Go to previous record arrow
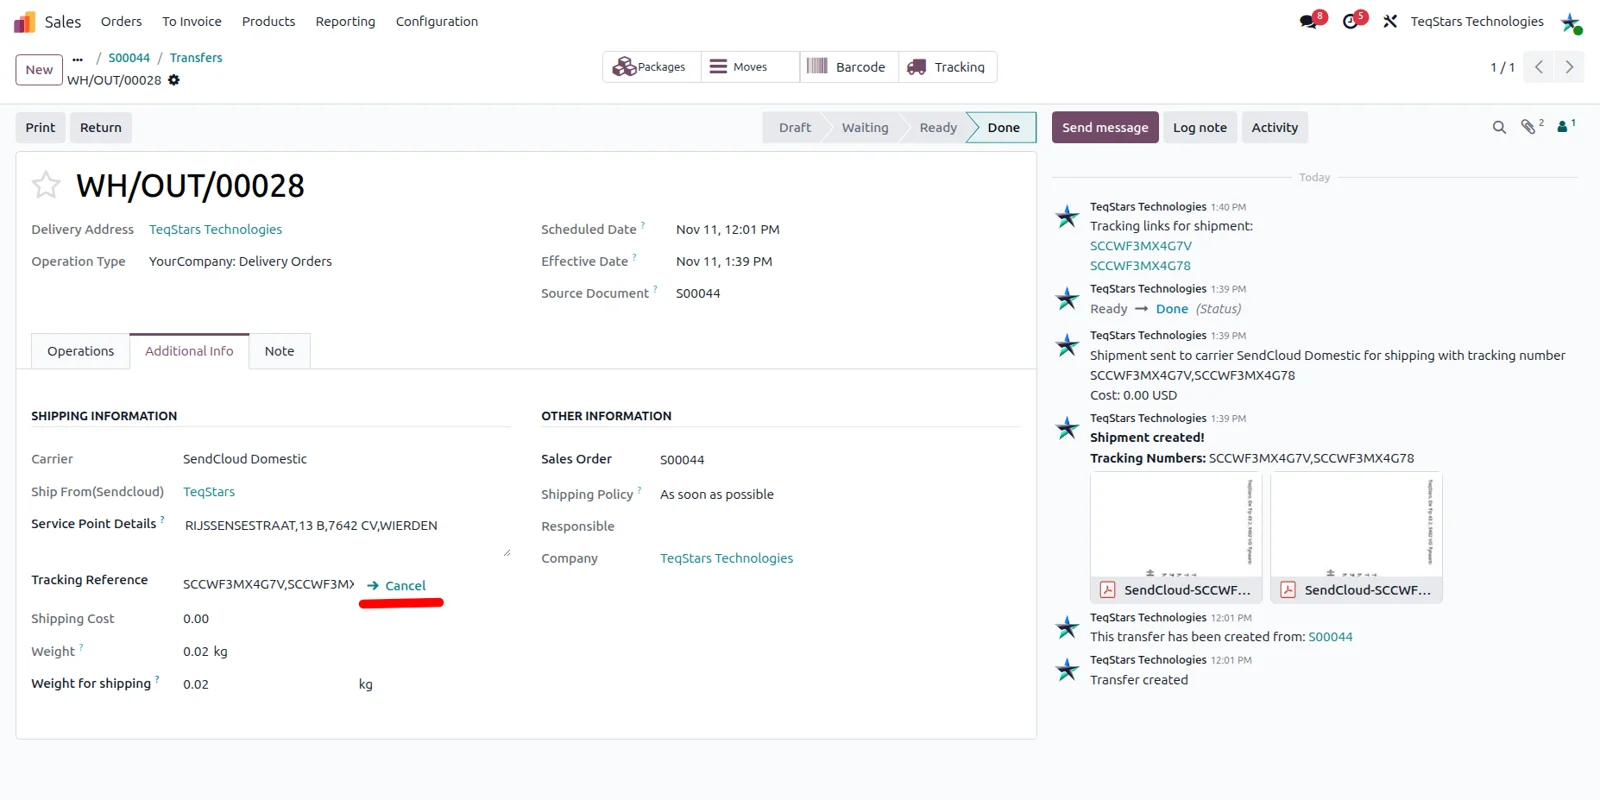This screenshot has height=800, width=1600. point(1539,67)
